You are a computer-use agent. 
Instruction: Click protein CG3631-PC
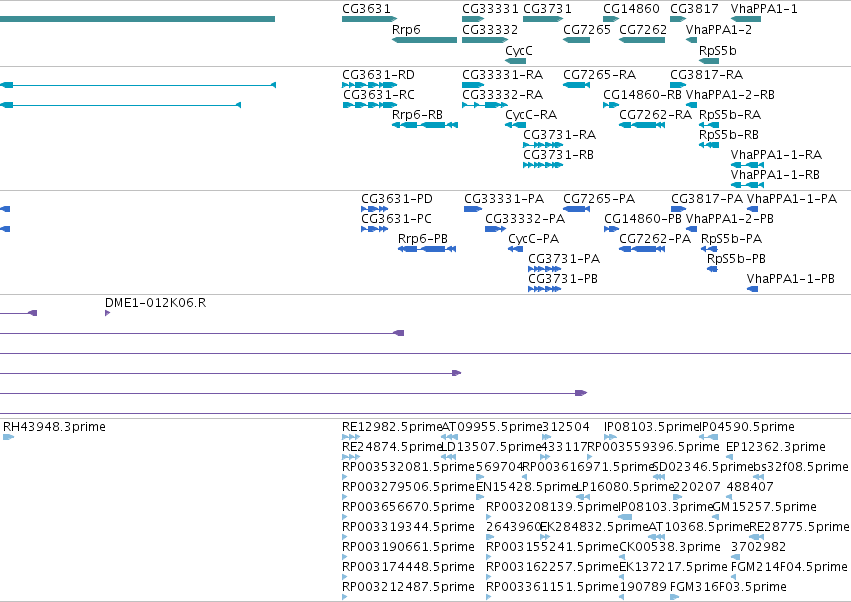396,219
